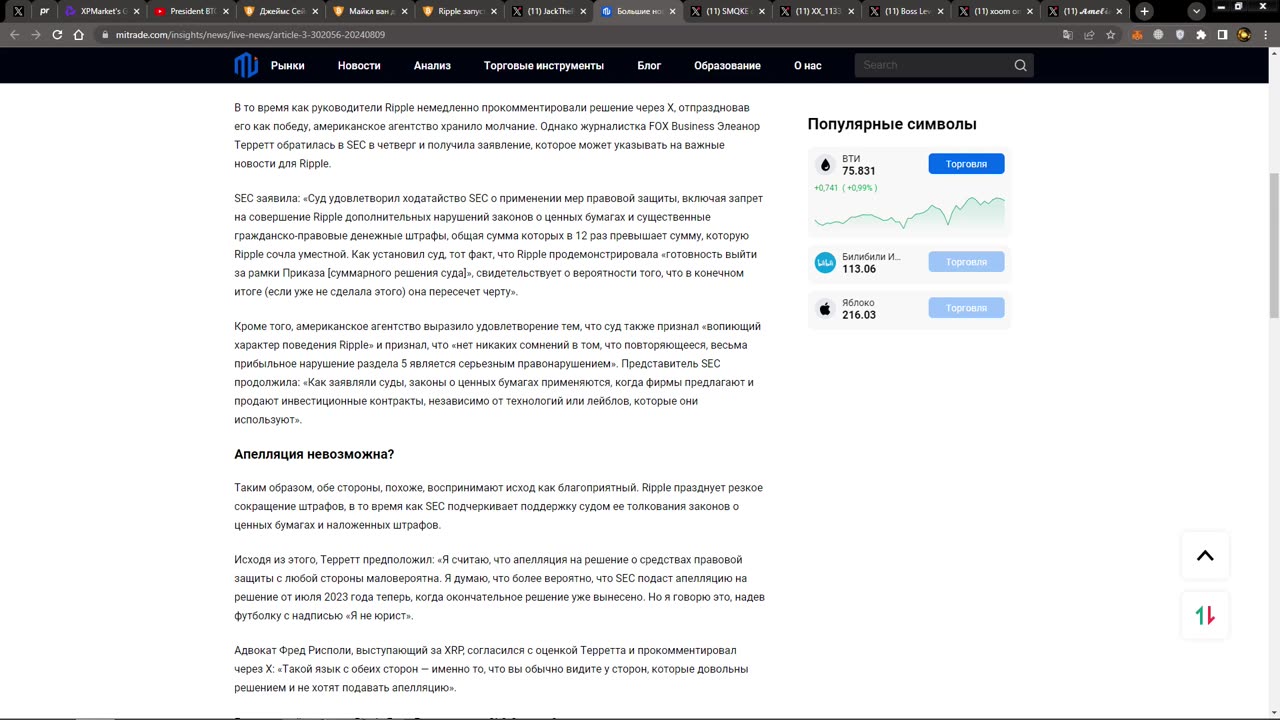
Task: Open extensions puzzle piece menu
Action: 1201,34
